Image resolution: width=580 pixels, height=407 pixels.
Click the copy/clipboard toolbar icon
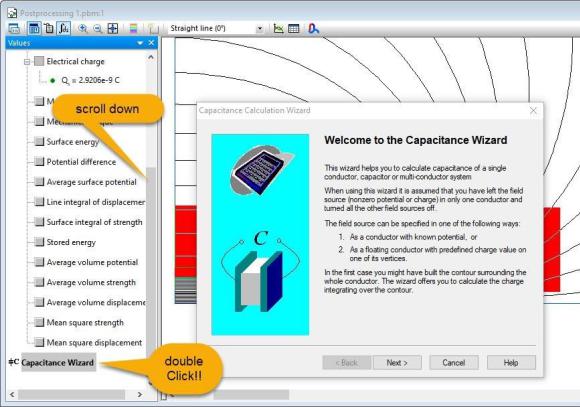click(x=49, y=28)
